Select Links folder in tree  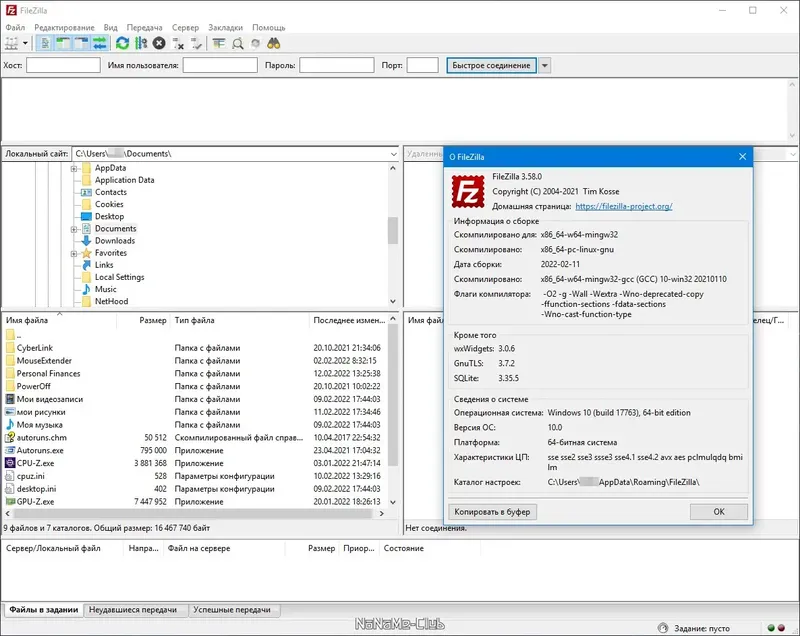click(x=104, y=265)
